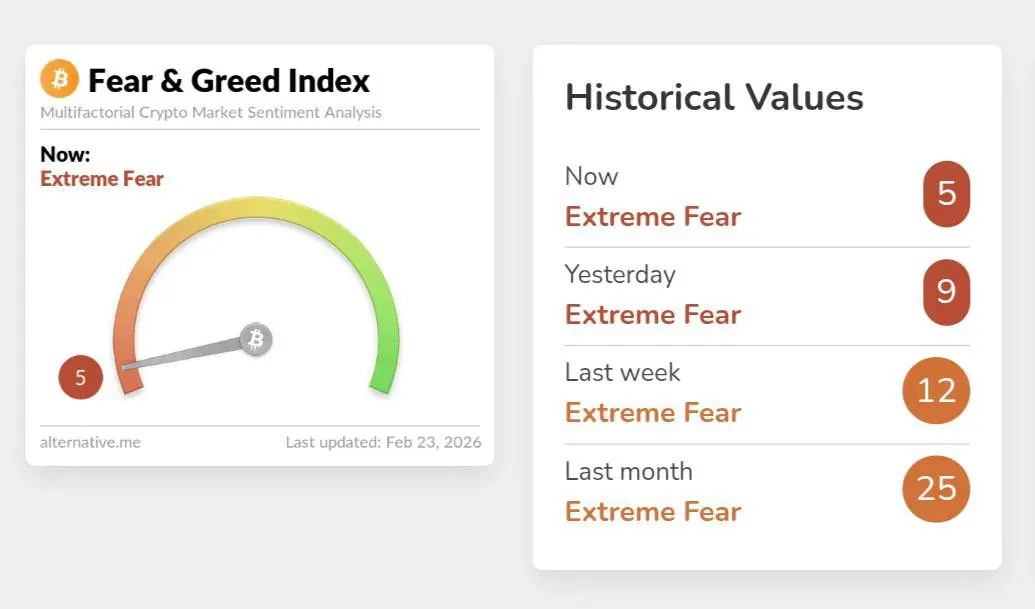The image size is (1035, 609).
Task: Click the Yesterday value badge showing 9
Action: tap(947, 292)
